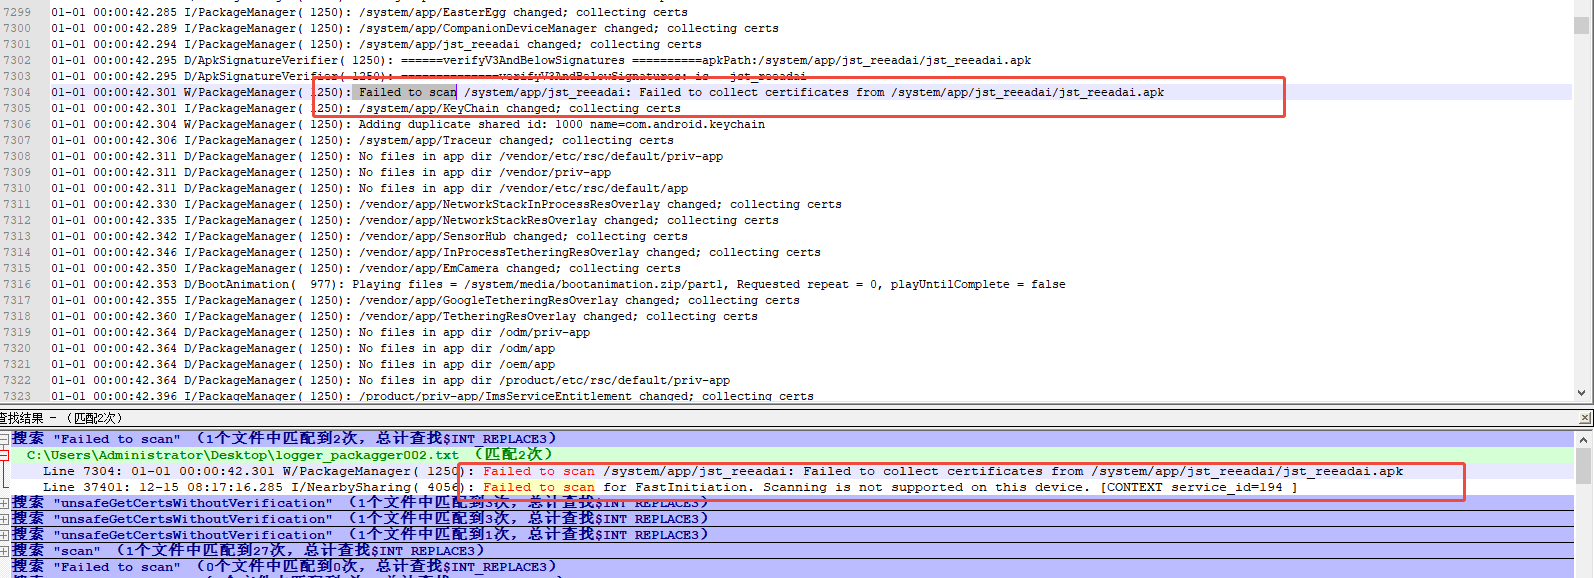Screen dimensions: 1594x578
Task: Collapse the first "Failed to scan" search result group
Action: tap(4, 439)
